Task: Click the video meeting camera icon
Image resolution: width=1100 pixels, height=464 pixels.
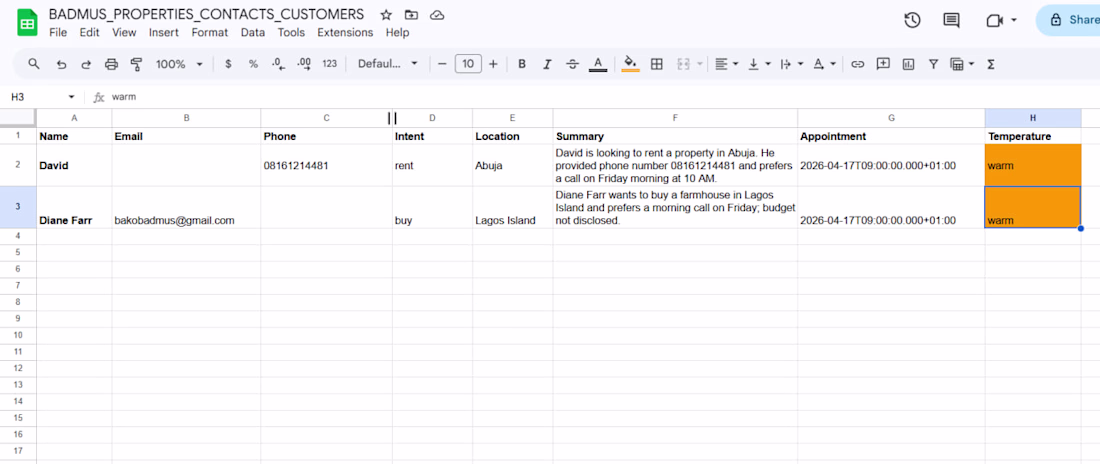Action: tap(994, 20)
